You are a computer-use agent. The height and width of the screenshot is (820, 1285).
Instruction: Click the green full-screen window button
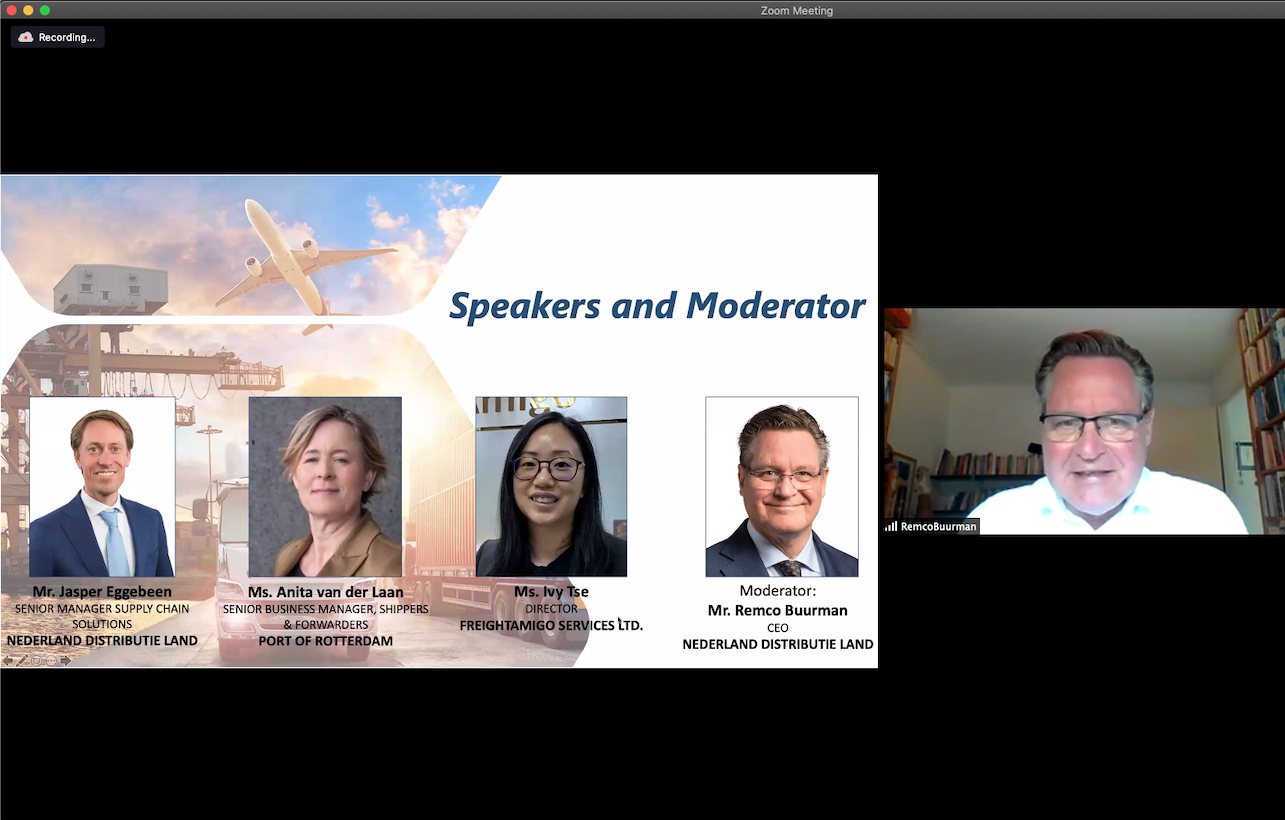(x=45, y=10)
